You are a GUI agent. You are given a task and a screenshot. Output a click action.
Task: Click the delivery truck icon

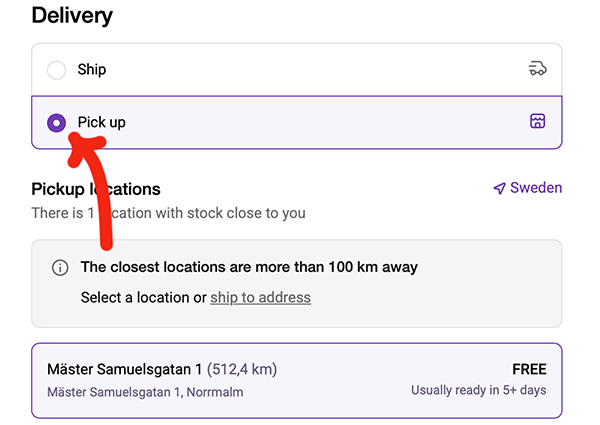pos(537,69)
